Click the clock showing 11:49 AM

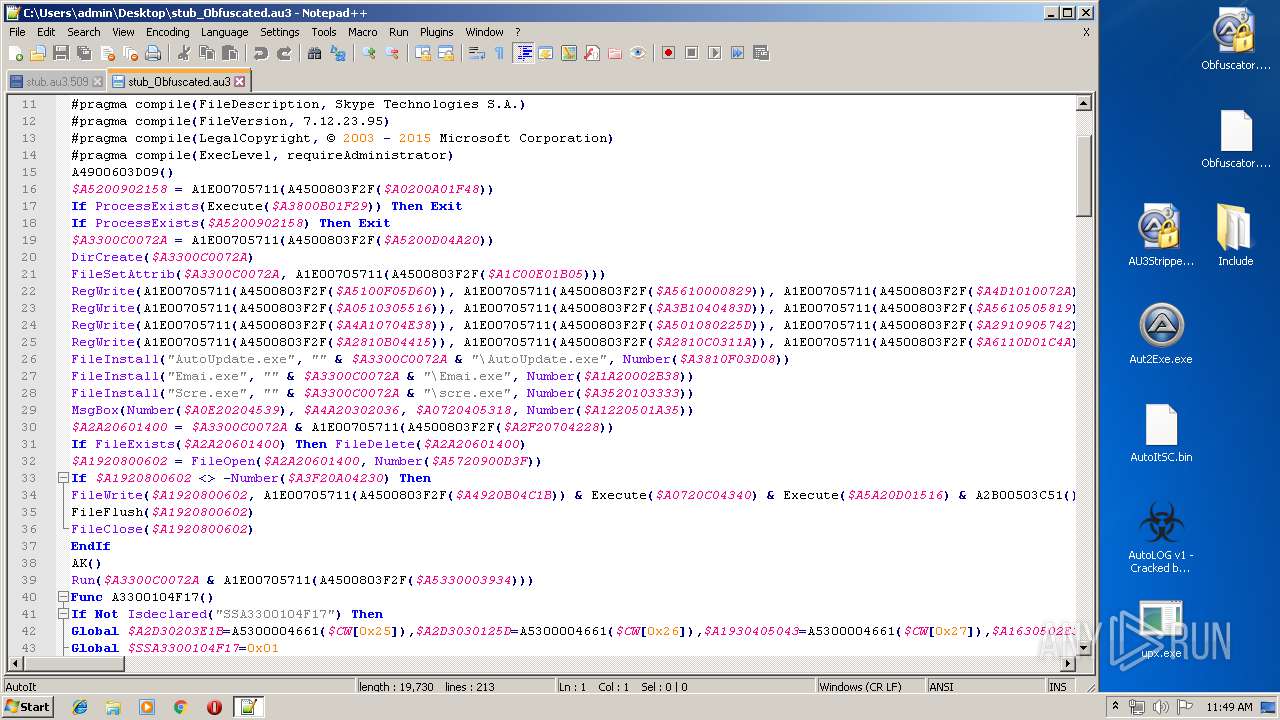pyautogui.click(x=1229, y=707)
